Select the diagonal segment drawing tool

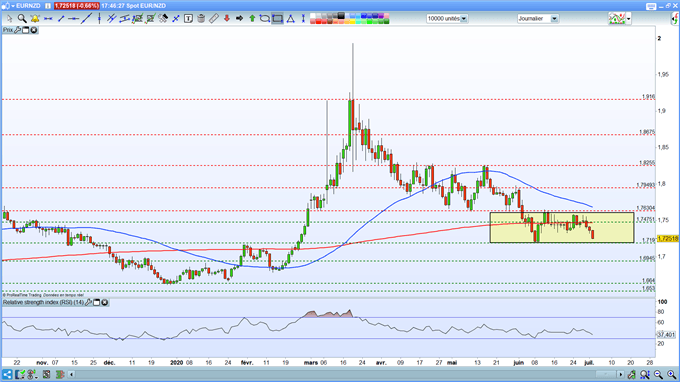[x=61, y=19]
